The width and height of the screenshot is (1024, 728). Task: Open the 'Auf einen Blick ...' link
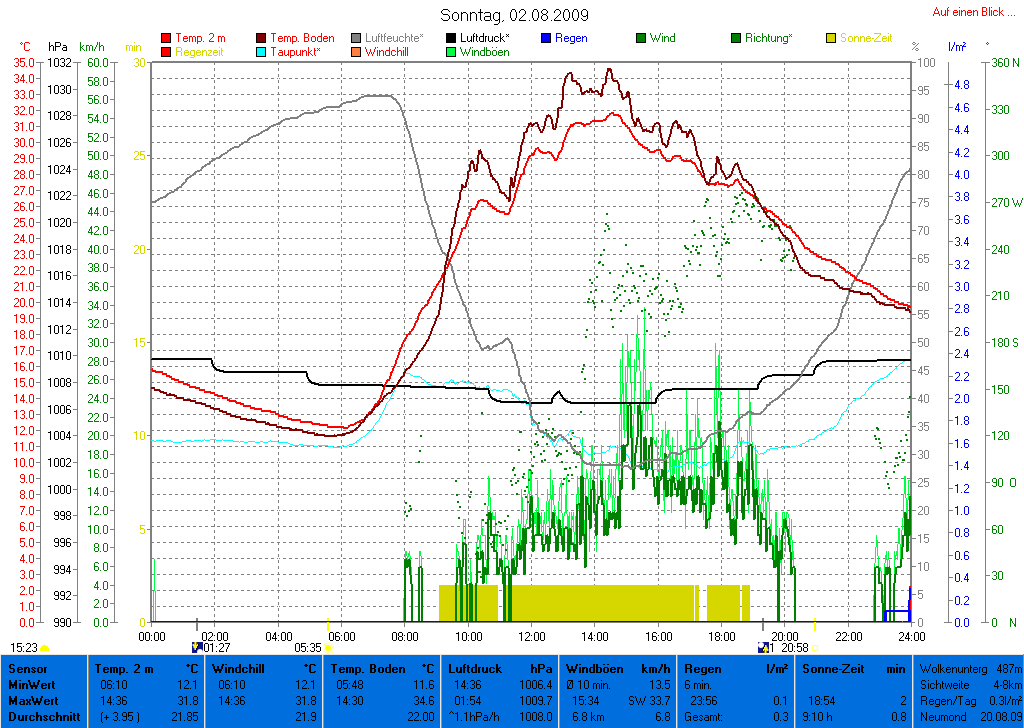[967, 12]
